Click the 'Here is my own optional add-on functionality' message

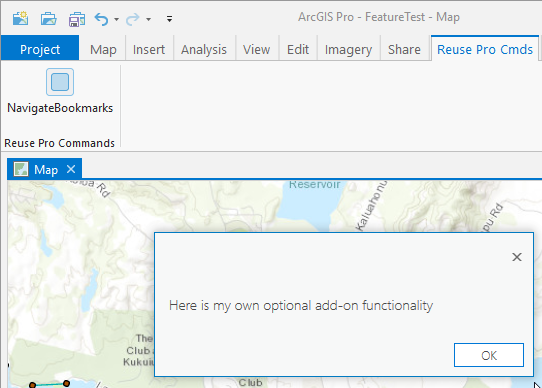tap(301, 306)
